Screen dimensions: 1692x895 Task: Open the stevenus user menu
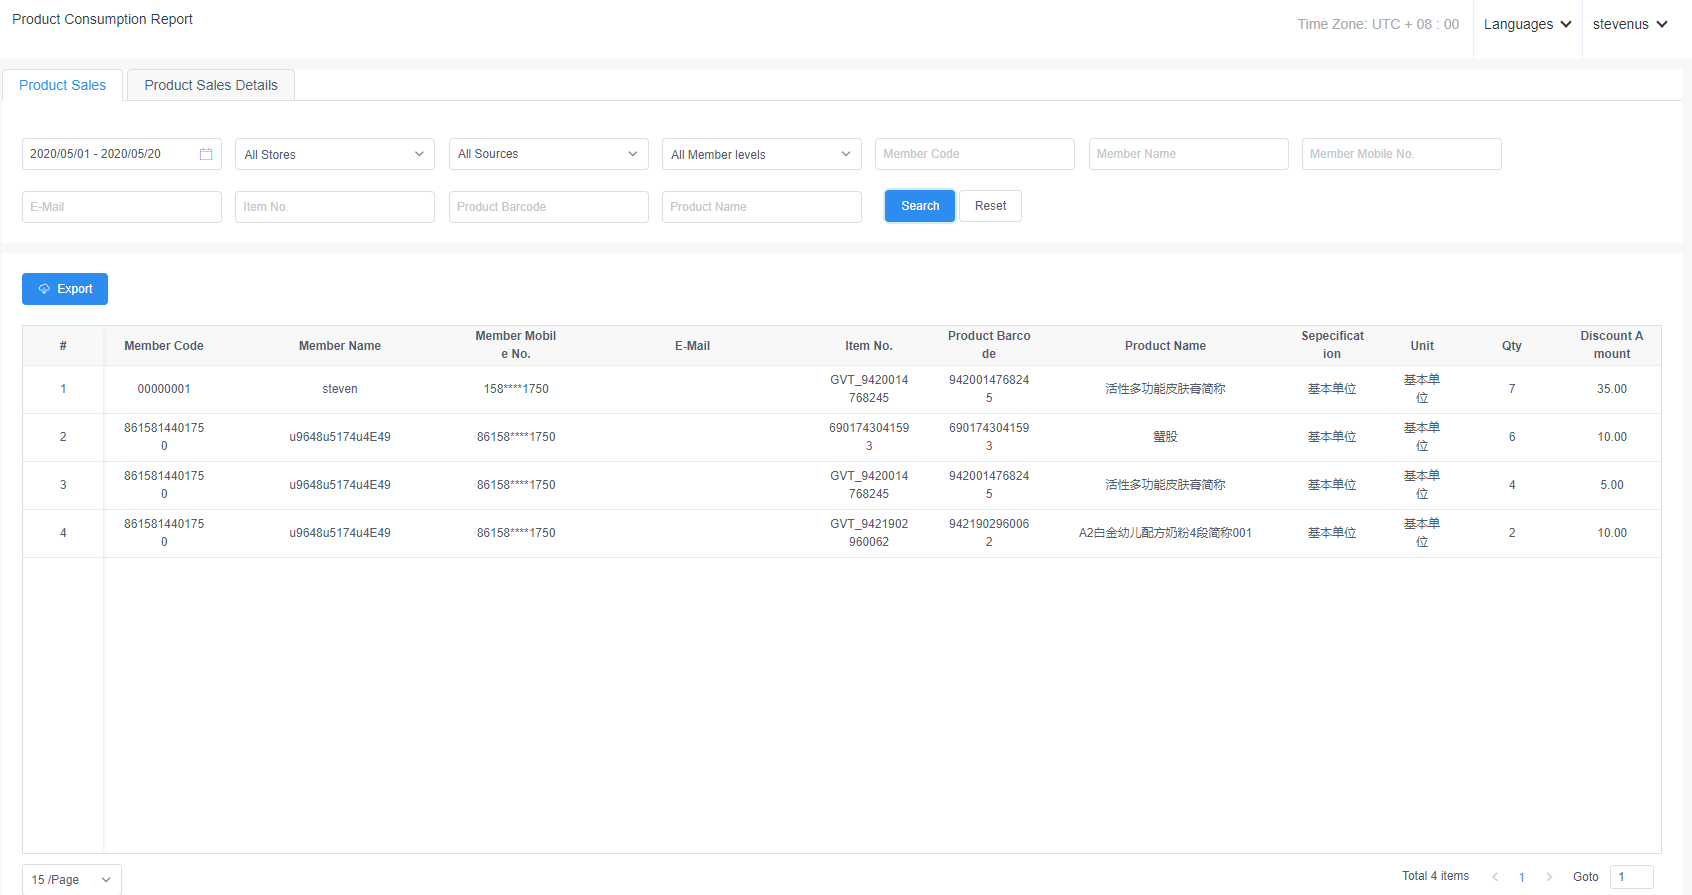pos(1630,24)
